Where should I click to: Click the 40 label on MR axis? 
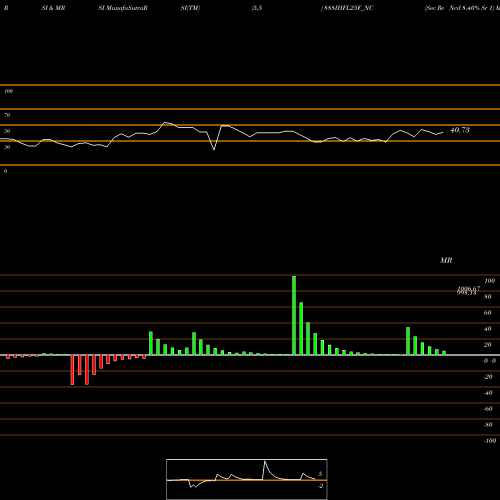pyautogui.click(x=488, y=329)
